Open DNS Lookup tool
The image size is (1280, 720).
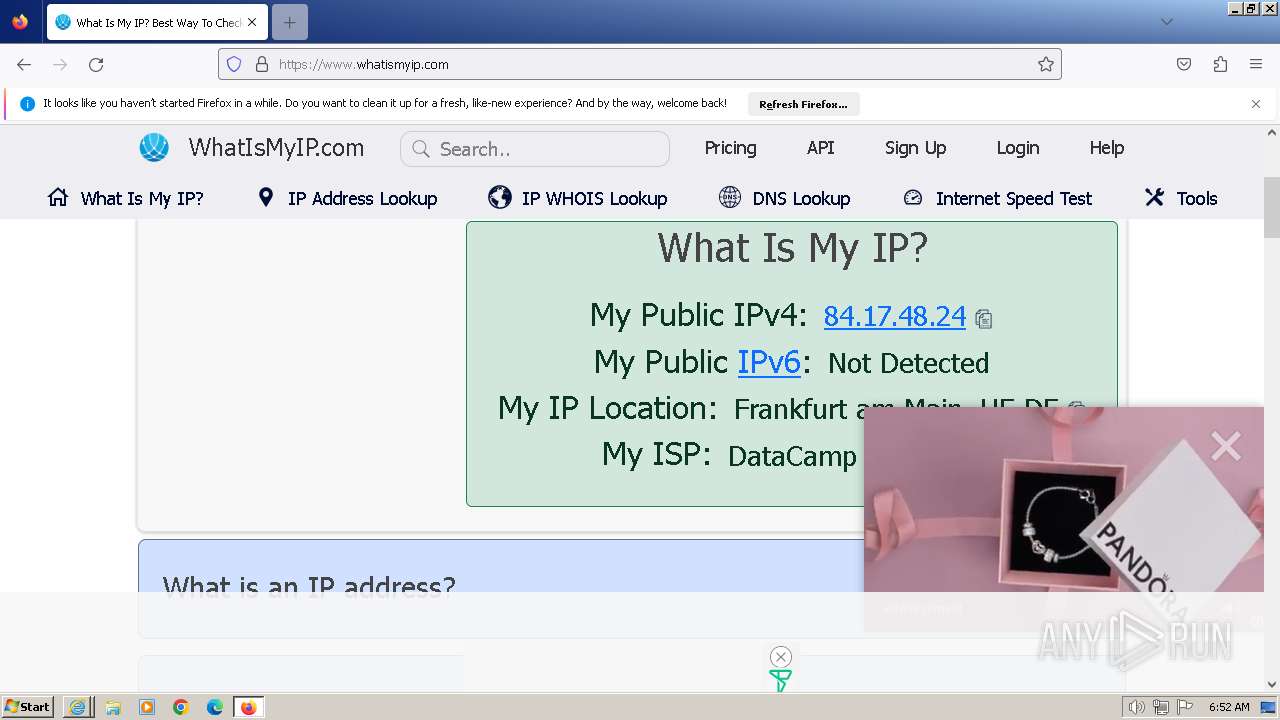785,198
